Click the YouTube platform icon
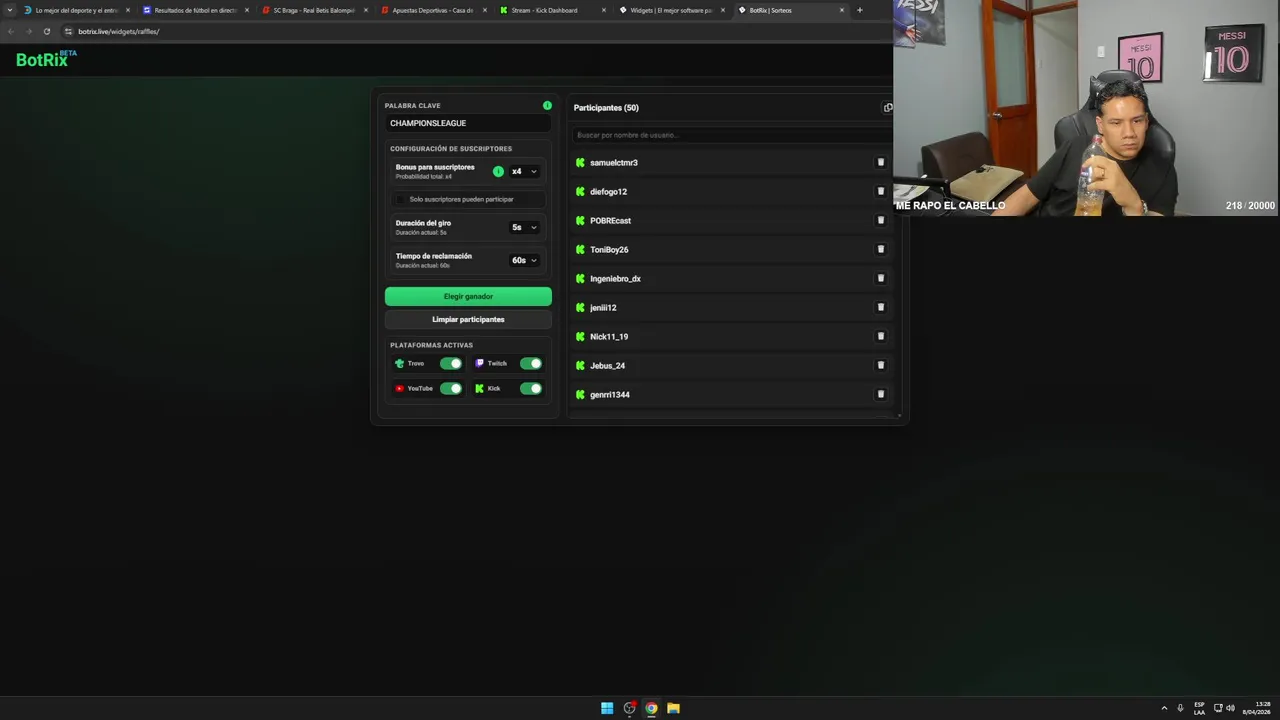Image resolution: width=1280 pixels, height=720 pixels. pos(400,388)
